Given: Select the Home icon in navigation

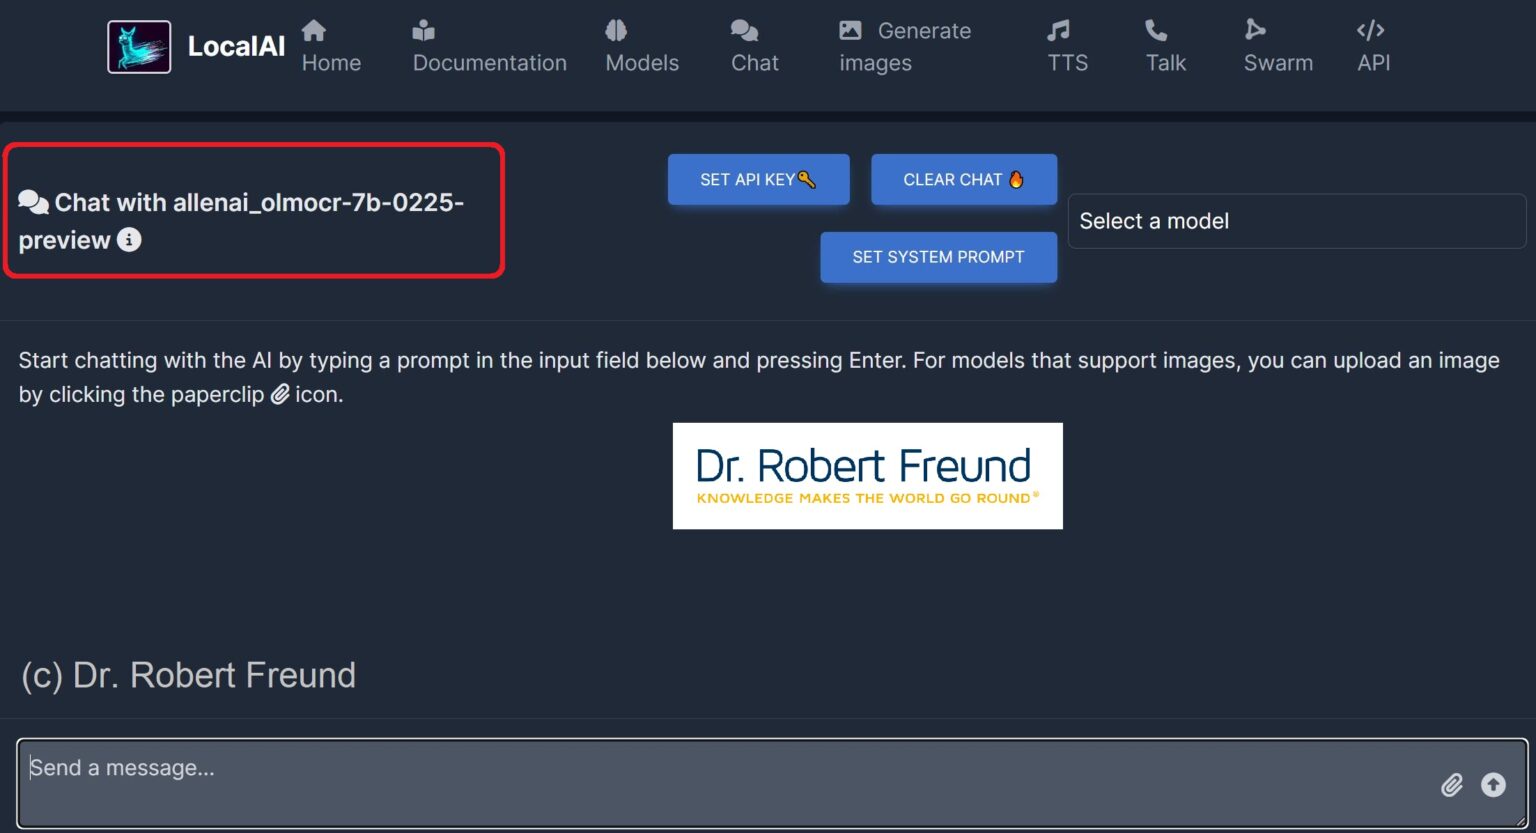Looking at the screenshot, I should point(313,30).
